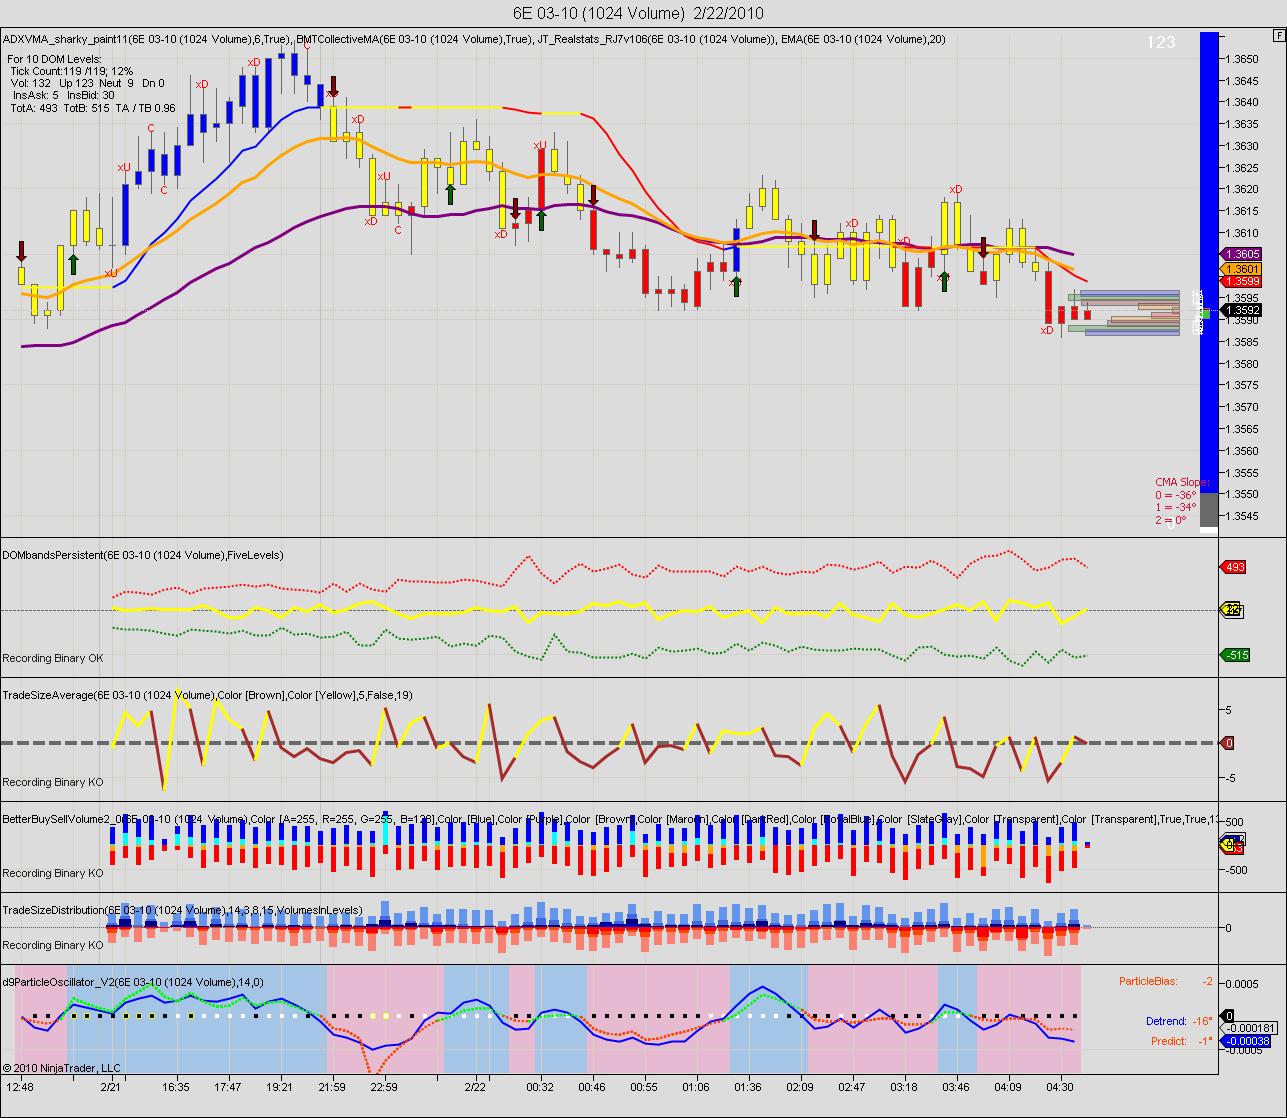Click the black 1.3592 last-price marker
Image resolution: width=1287 pixels, height=1118 pixels.
pos(1241,311)
